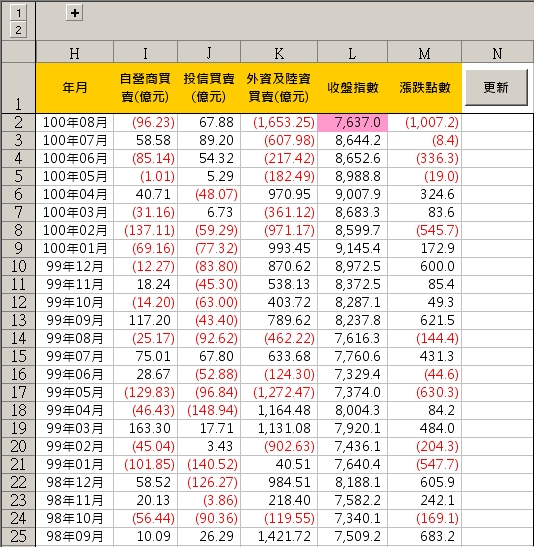The image size is (534, 547).
Task: Select row 25 header
Action: point(18,537)
